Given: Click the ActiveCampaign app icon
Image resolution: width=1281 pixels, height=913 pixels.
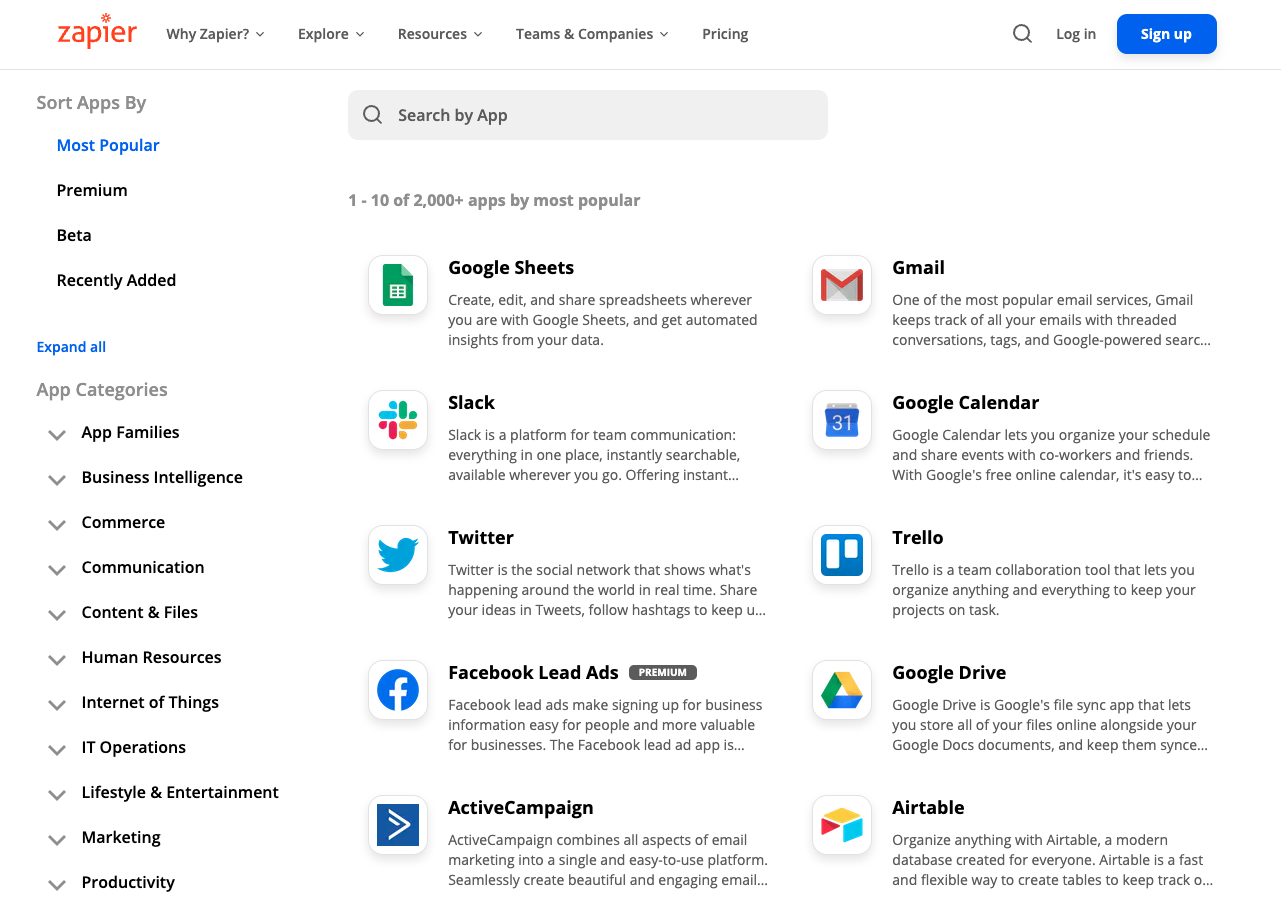Looking at the screenshot, I should tap(398, 825).
